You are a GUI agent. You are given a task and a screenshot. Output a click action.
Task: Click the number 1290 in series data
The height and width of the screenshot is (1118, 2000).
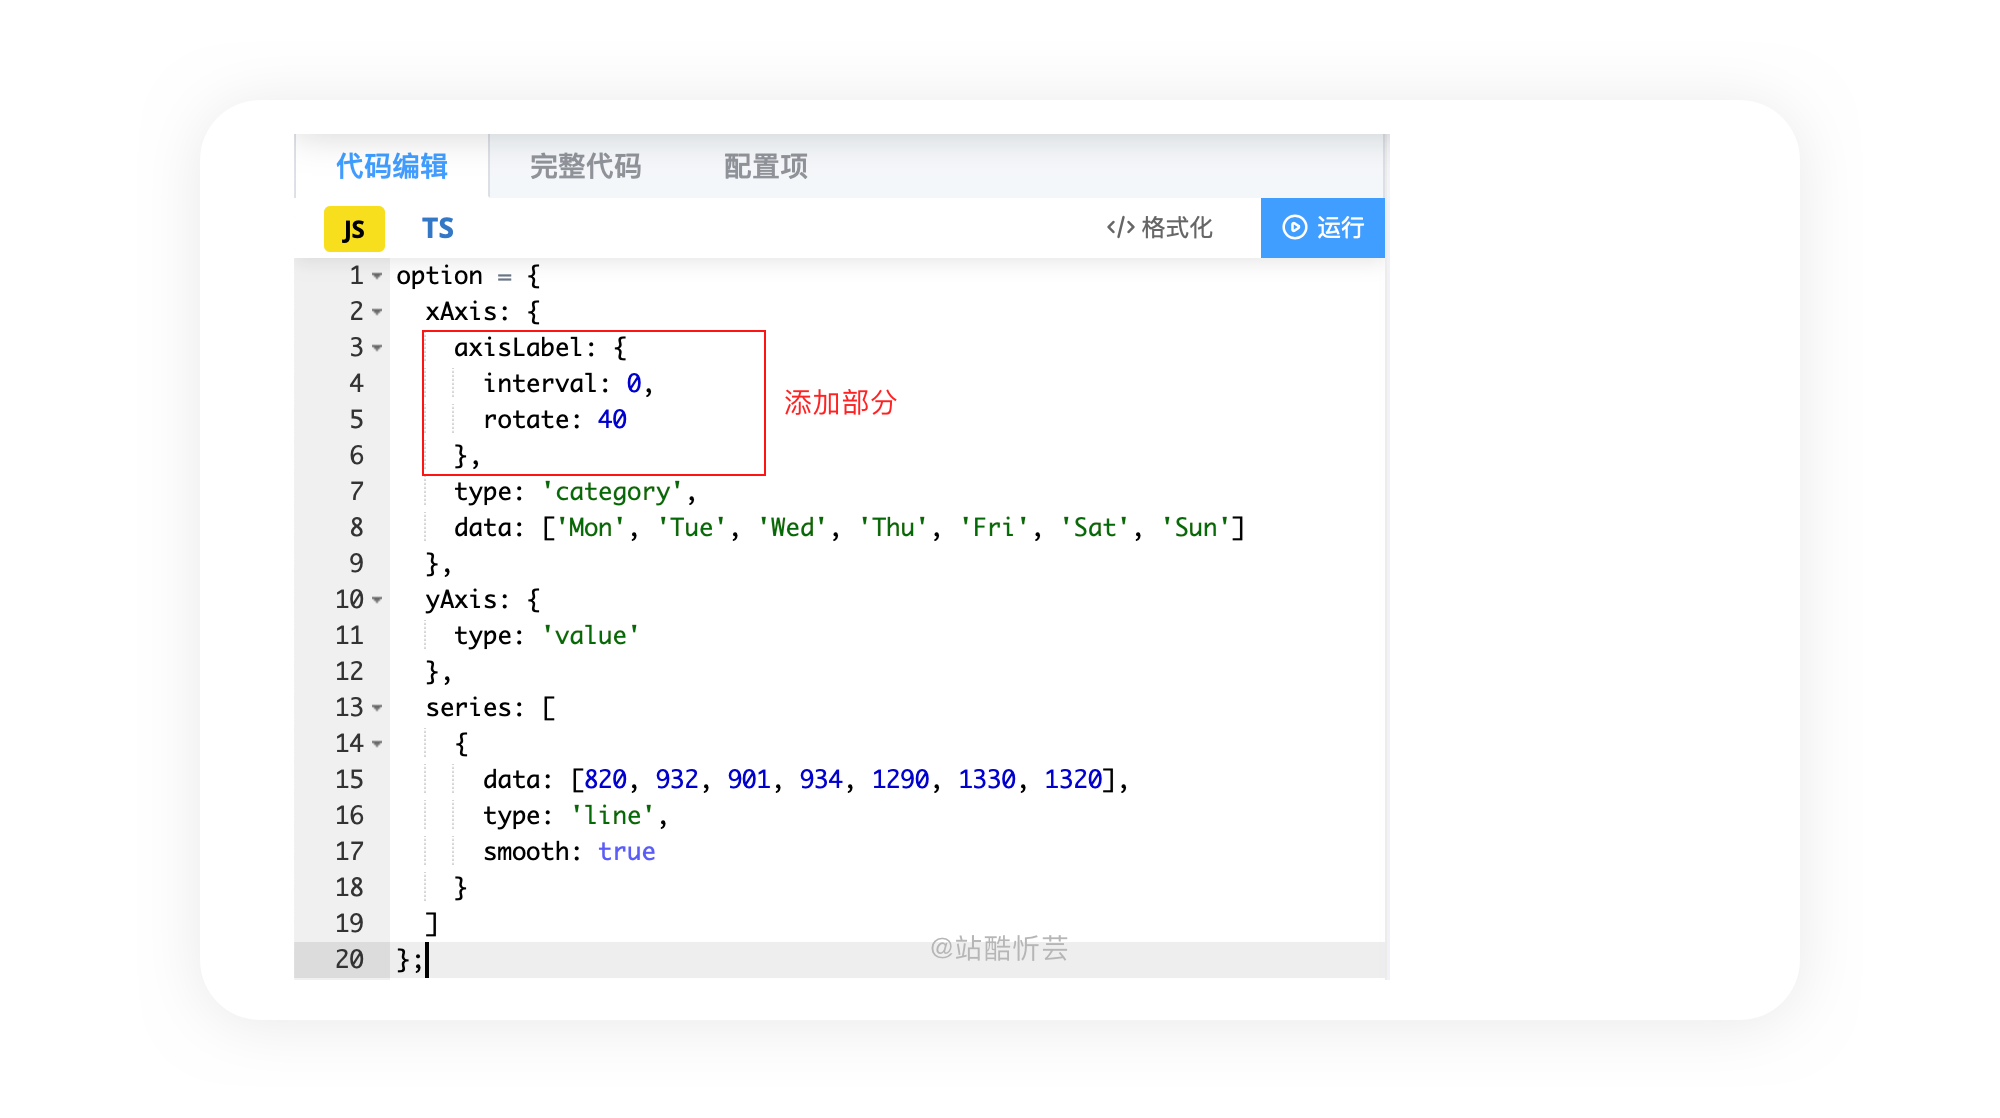tap(900, 780)
